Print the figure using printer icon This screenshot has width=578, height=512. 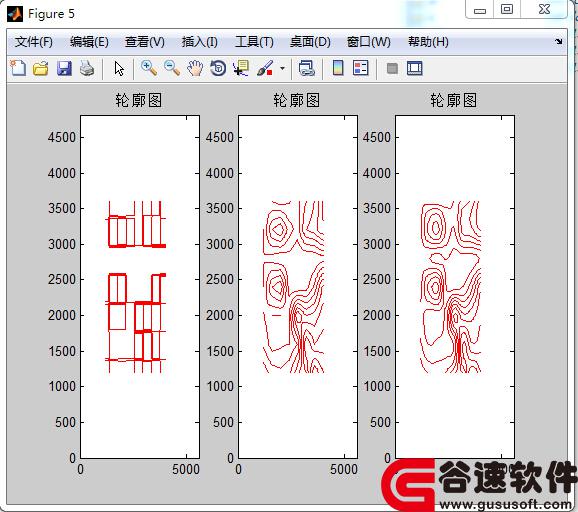point(87,69)
